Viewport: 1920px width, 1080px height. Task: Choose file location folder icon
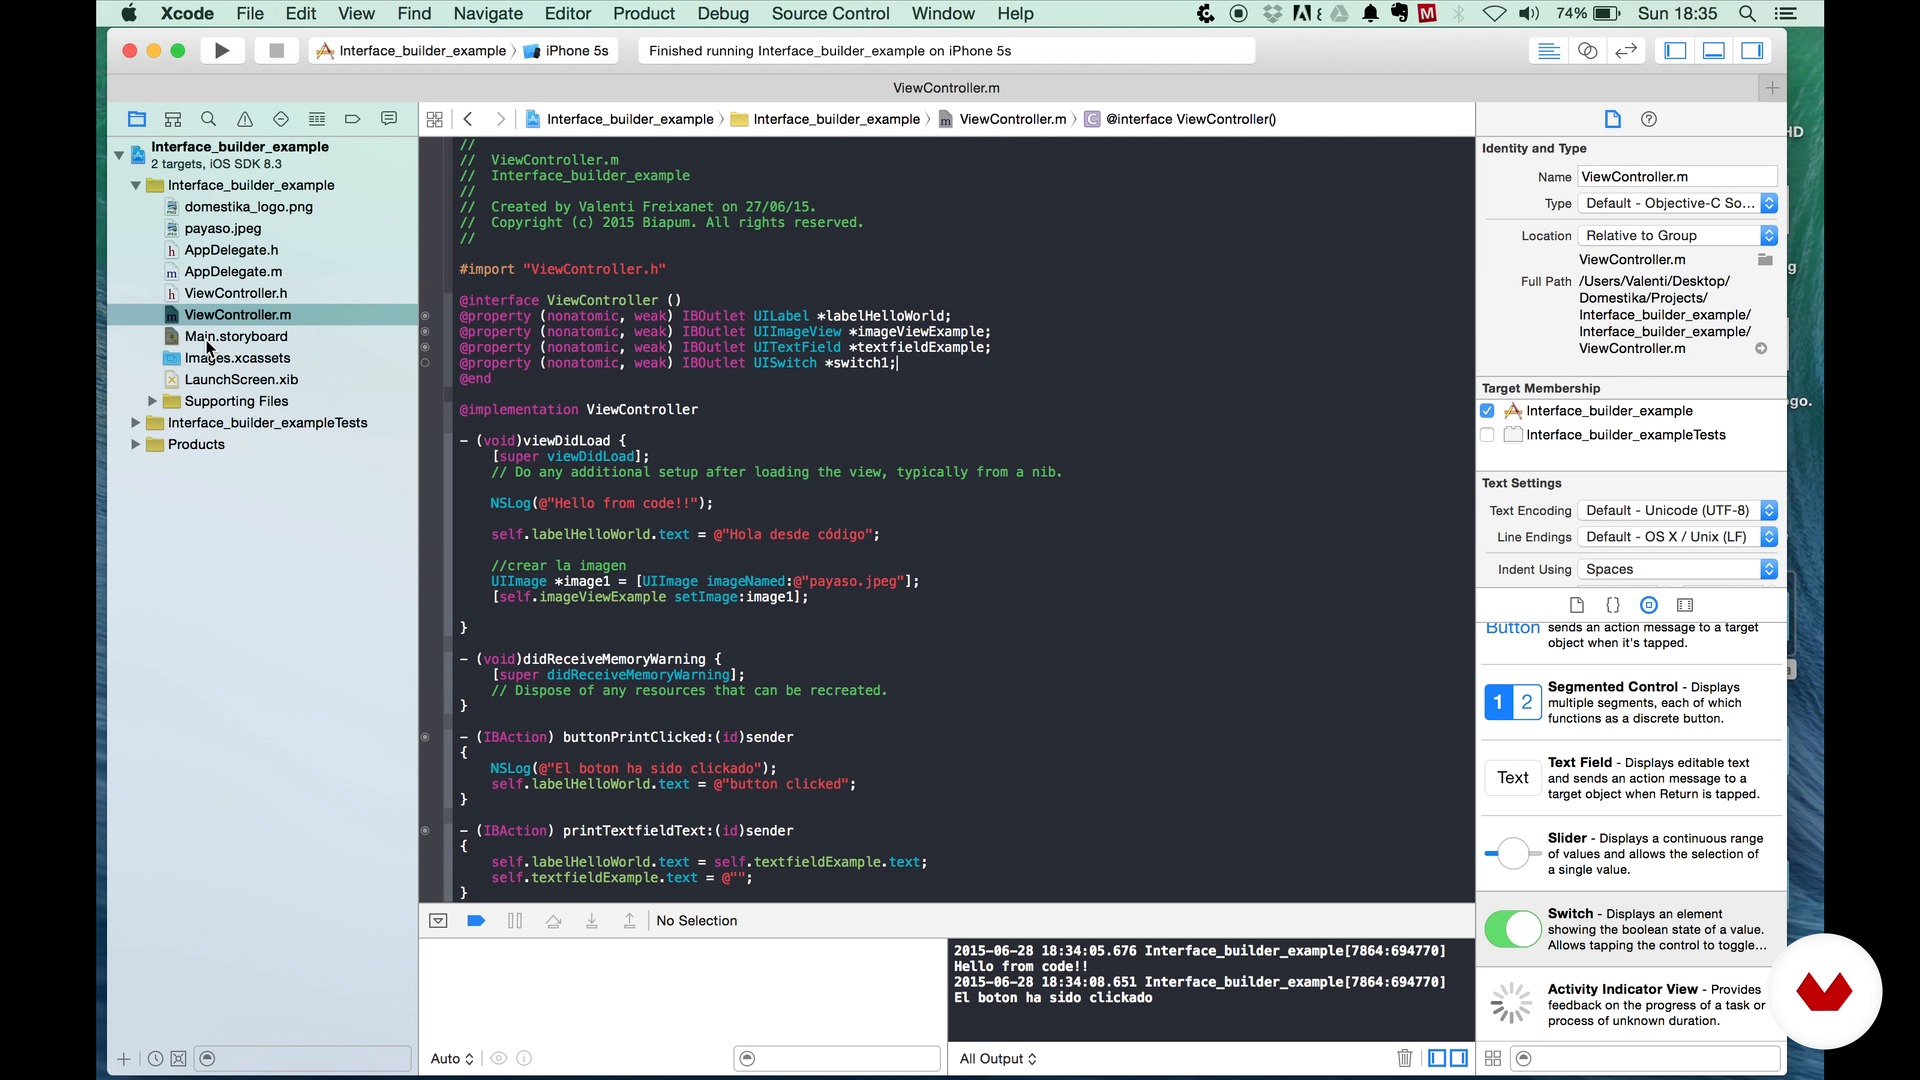(1765, 260)
